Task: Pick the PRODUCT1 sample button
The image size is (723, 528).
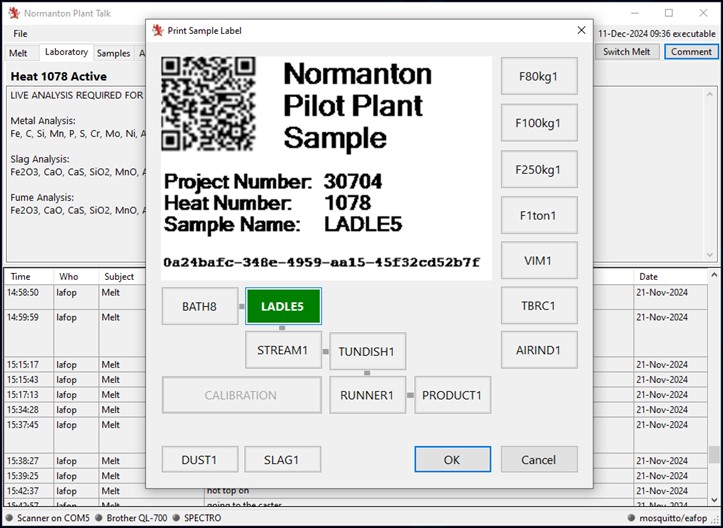Action: (452, 395)
